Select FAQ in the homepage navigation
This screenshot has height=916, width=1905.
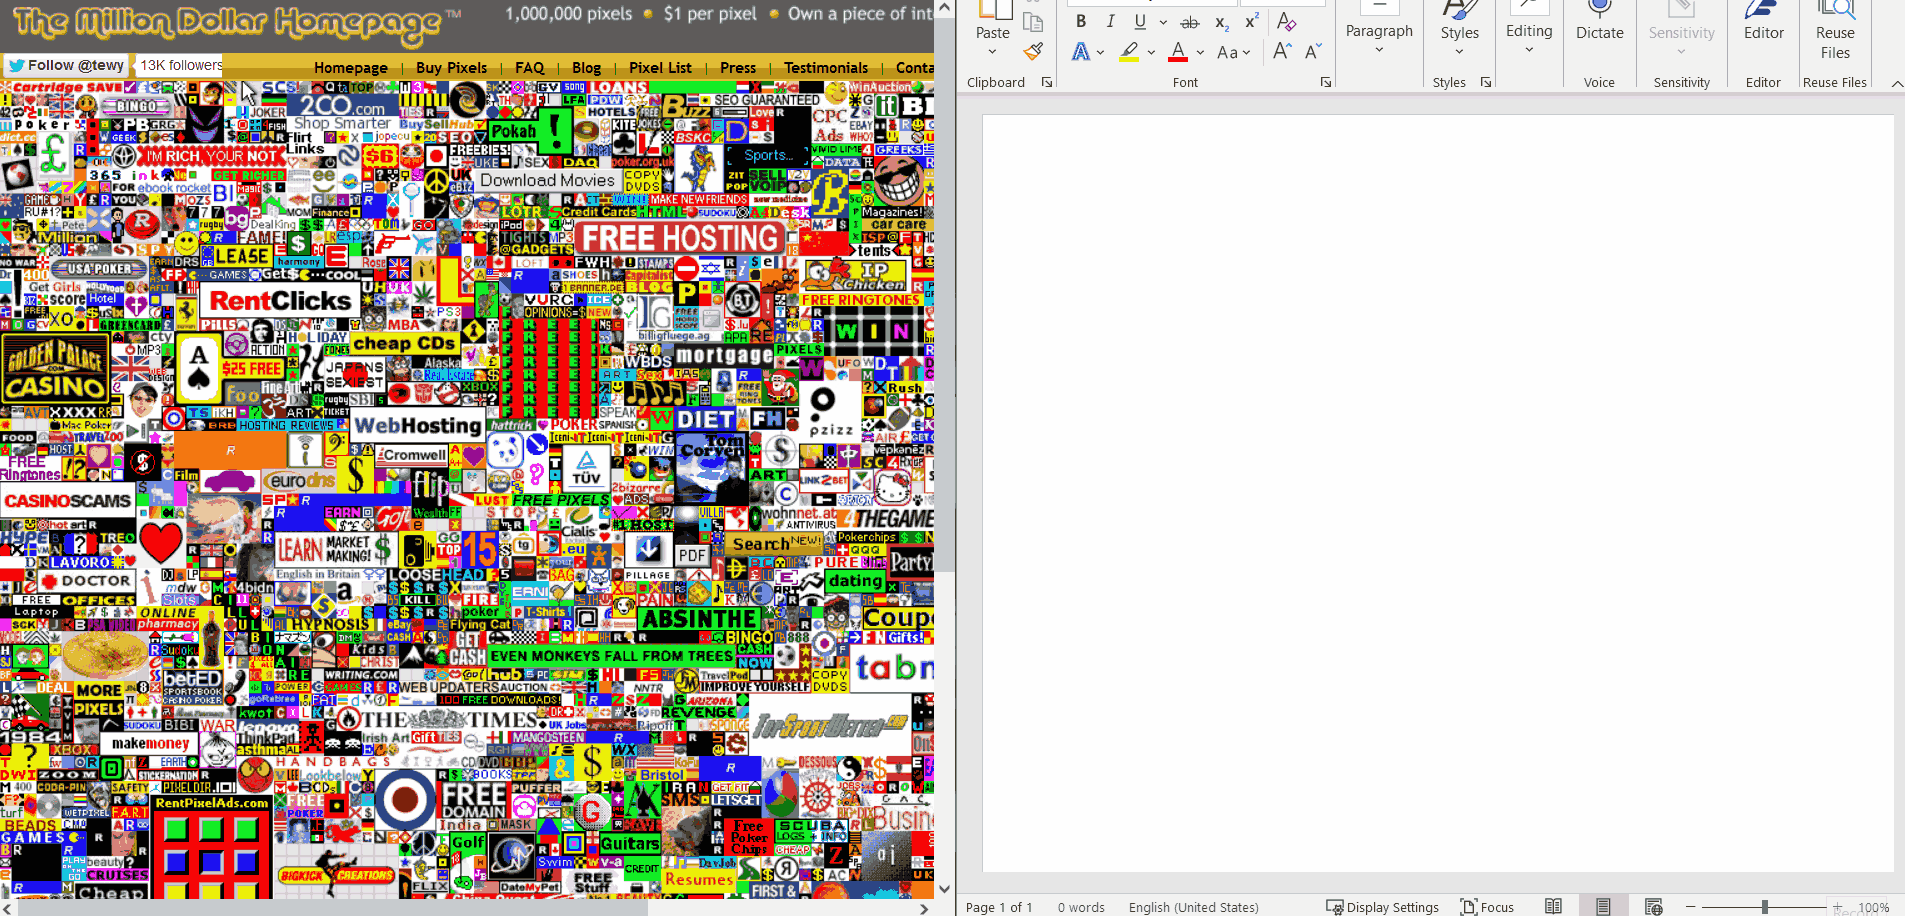pyautogui.click(x=529, y=67)
